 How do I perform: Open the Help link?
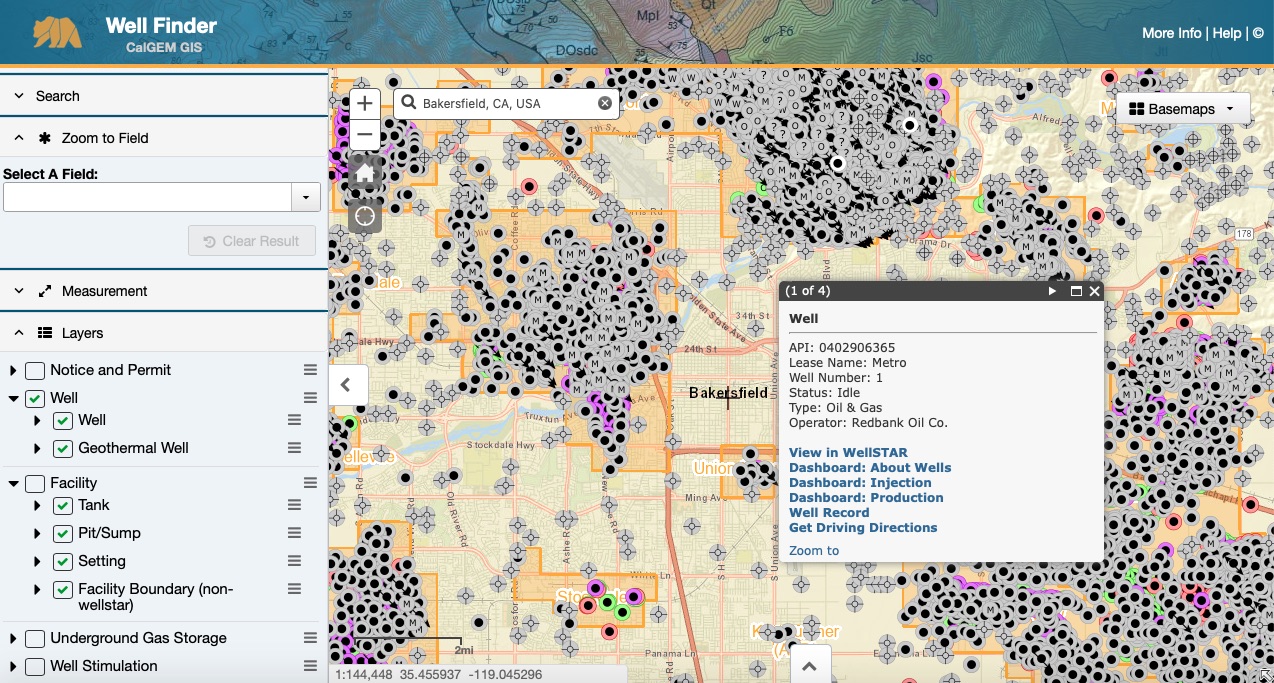click(1227, 33)
